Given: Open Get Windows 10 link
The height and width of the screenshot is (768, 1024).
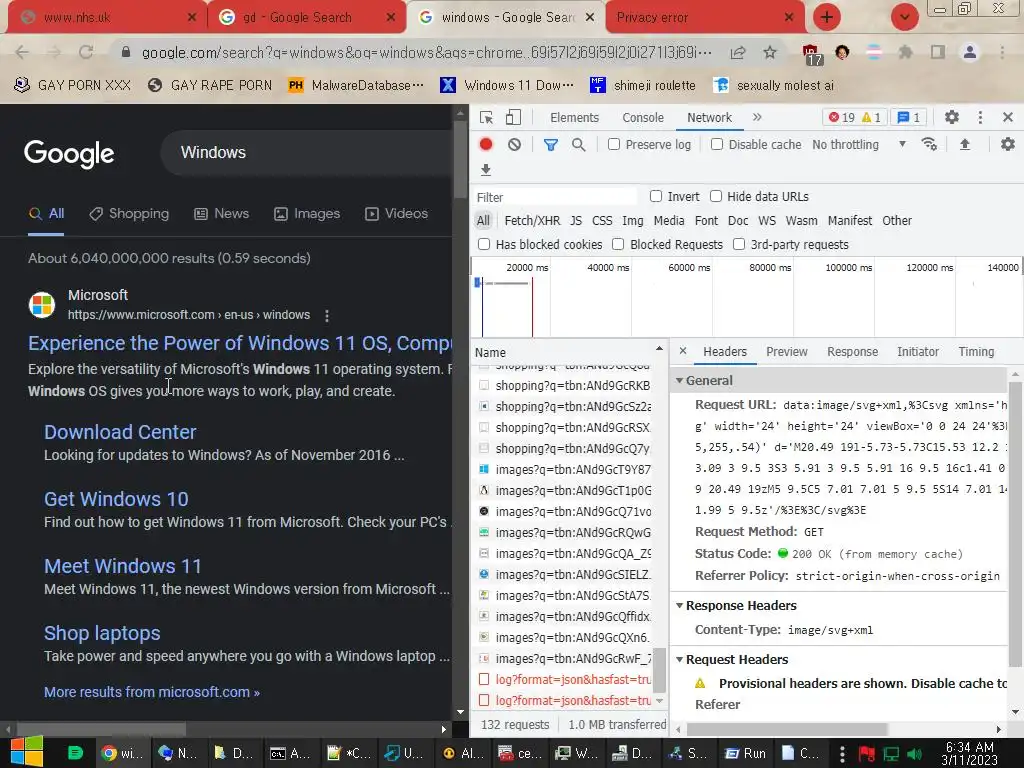Looking at the screenshot, I should (x=116, y=499).
